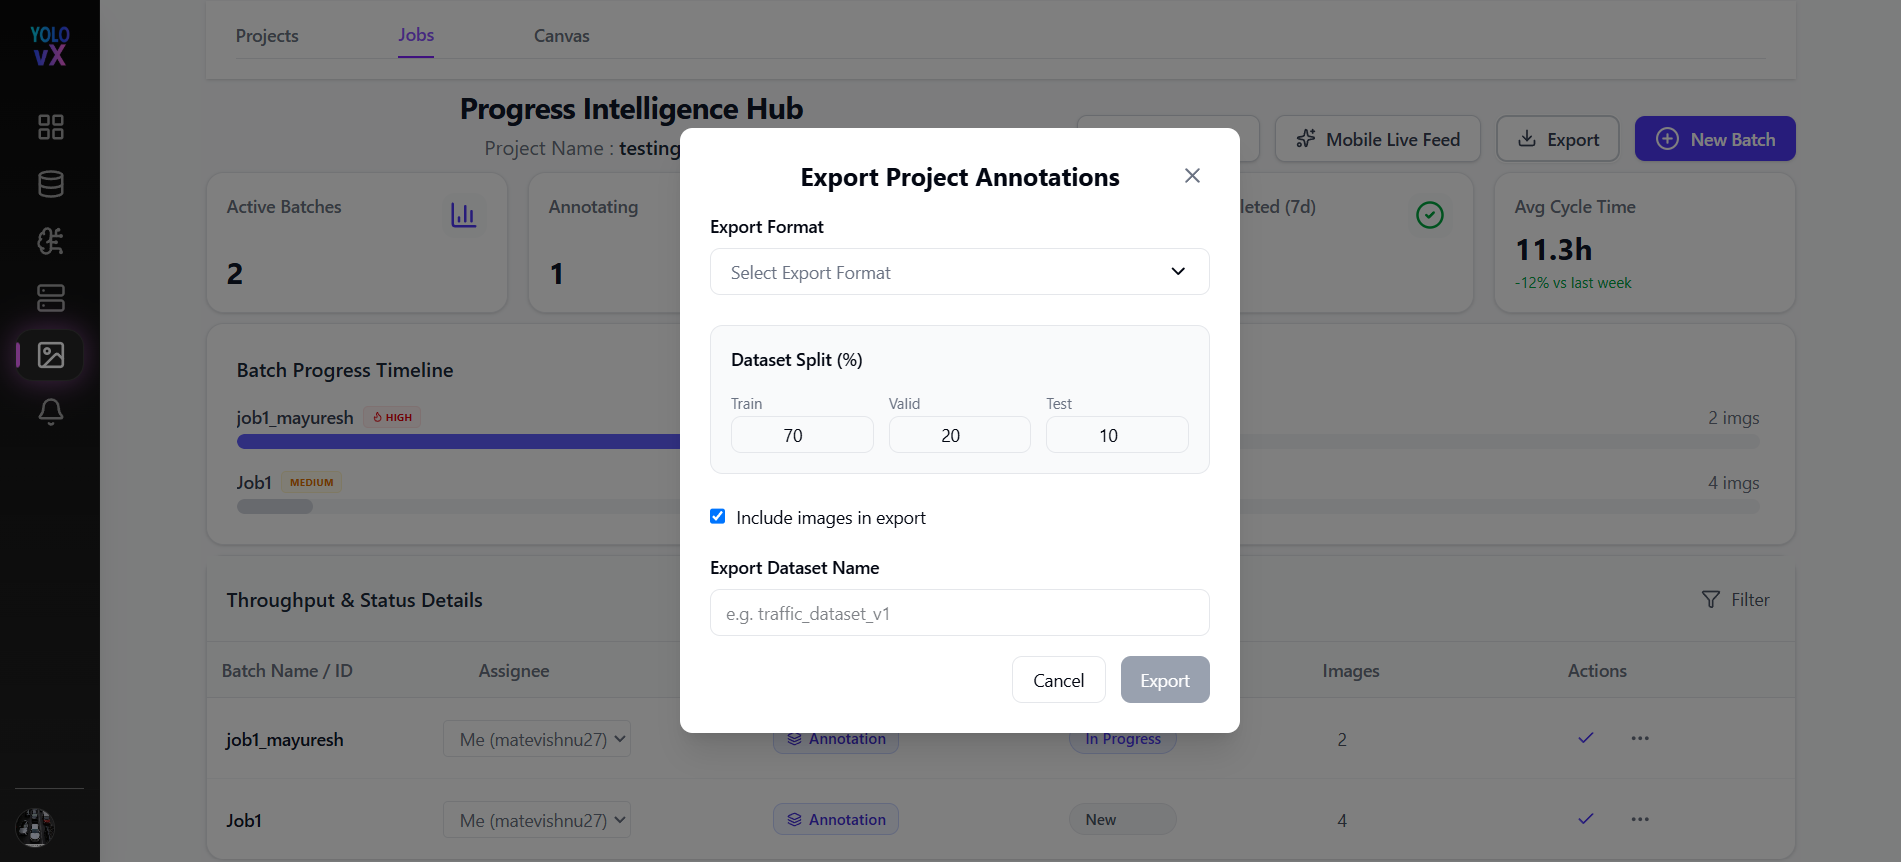This screenshot has height=862, width=1901.
Task: Click the plus circle icon on New Batch
Action: click(1667, 139)
